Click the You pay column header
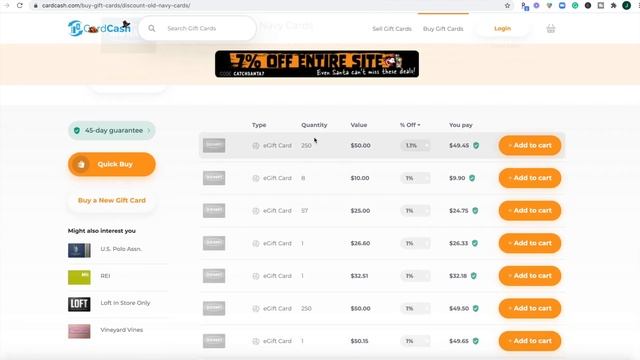640x360 pixels. (461, 125)
